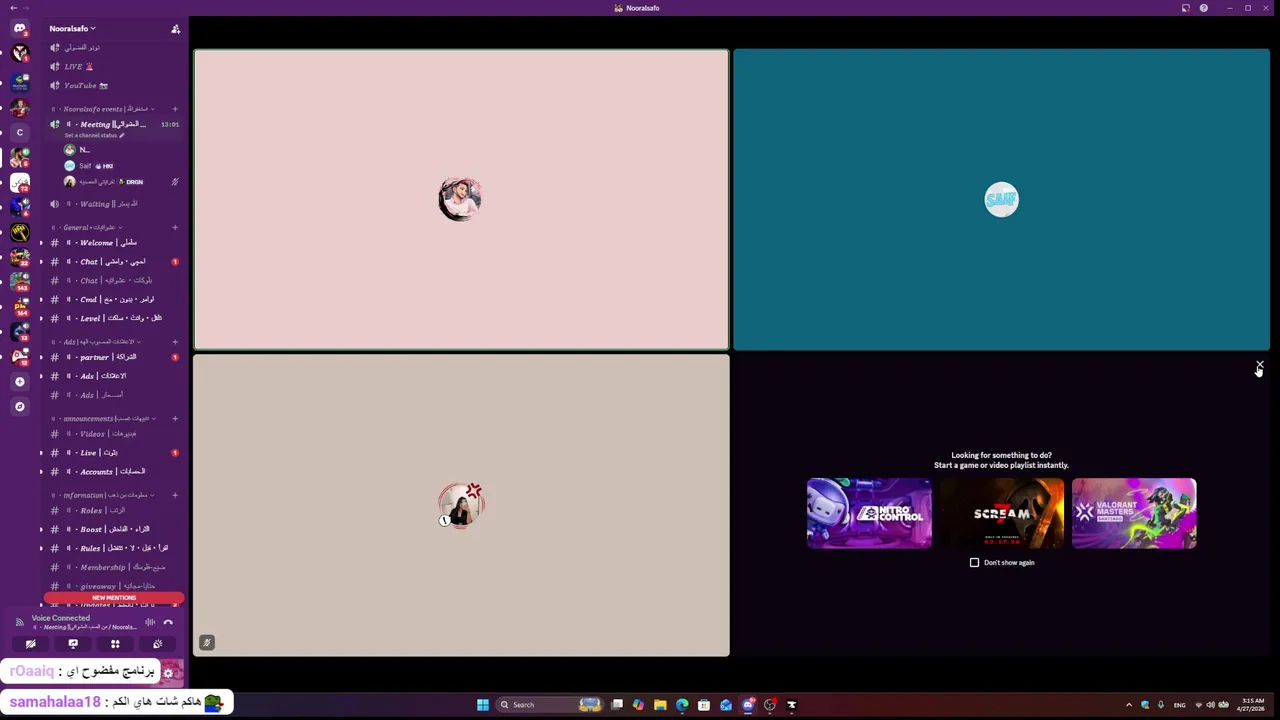The width and height of the screenshot is (1280, 720).
Task: Open File Explorer from the taskbar
Action: [x=660, y=705]
